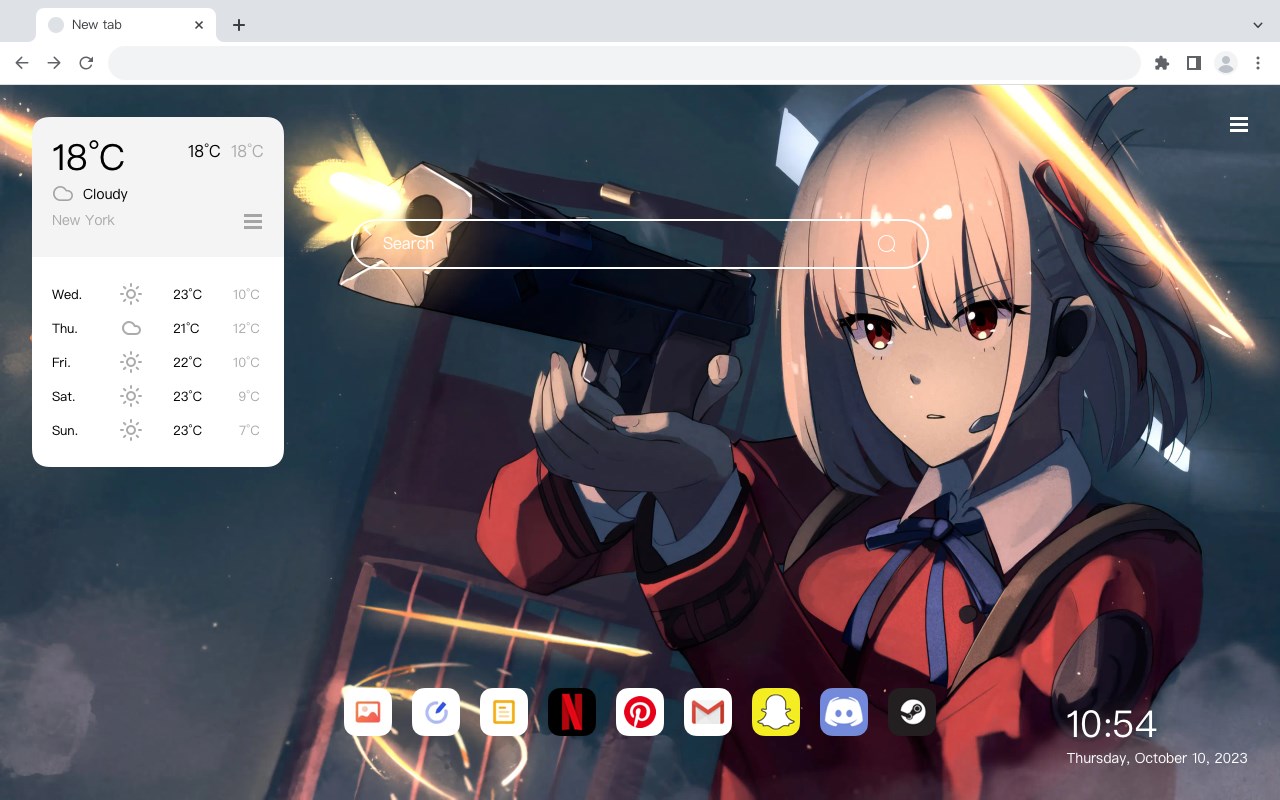Go forward with the browser forward arrow
Image resolution: width=1280 pixels, height=800 pixels.
(x=54, y=63)
